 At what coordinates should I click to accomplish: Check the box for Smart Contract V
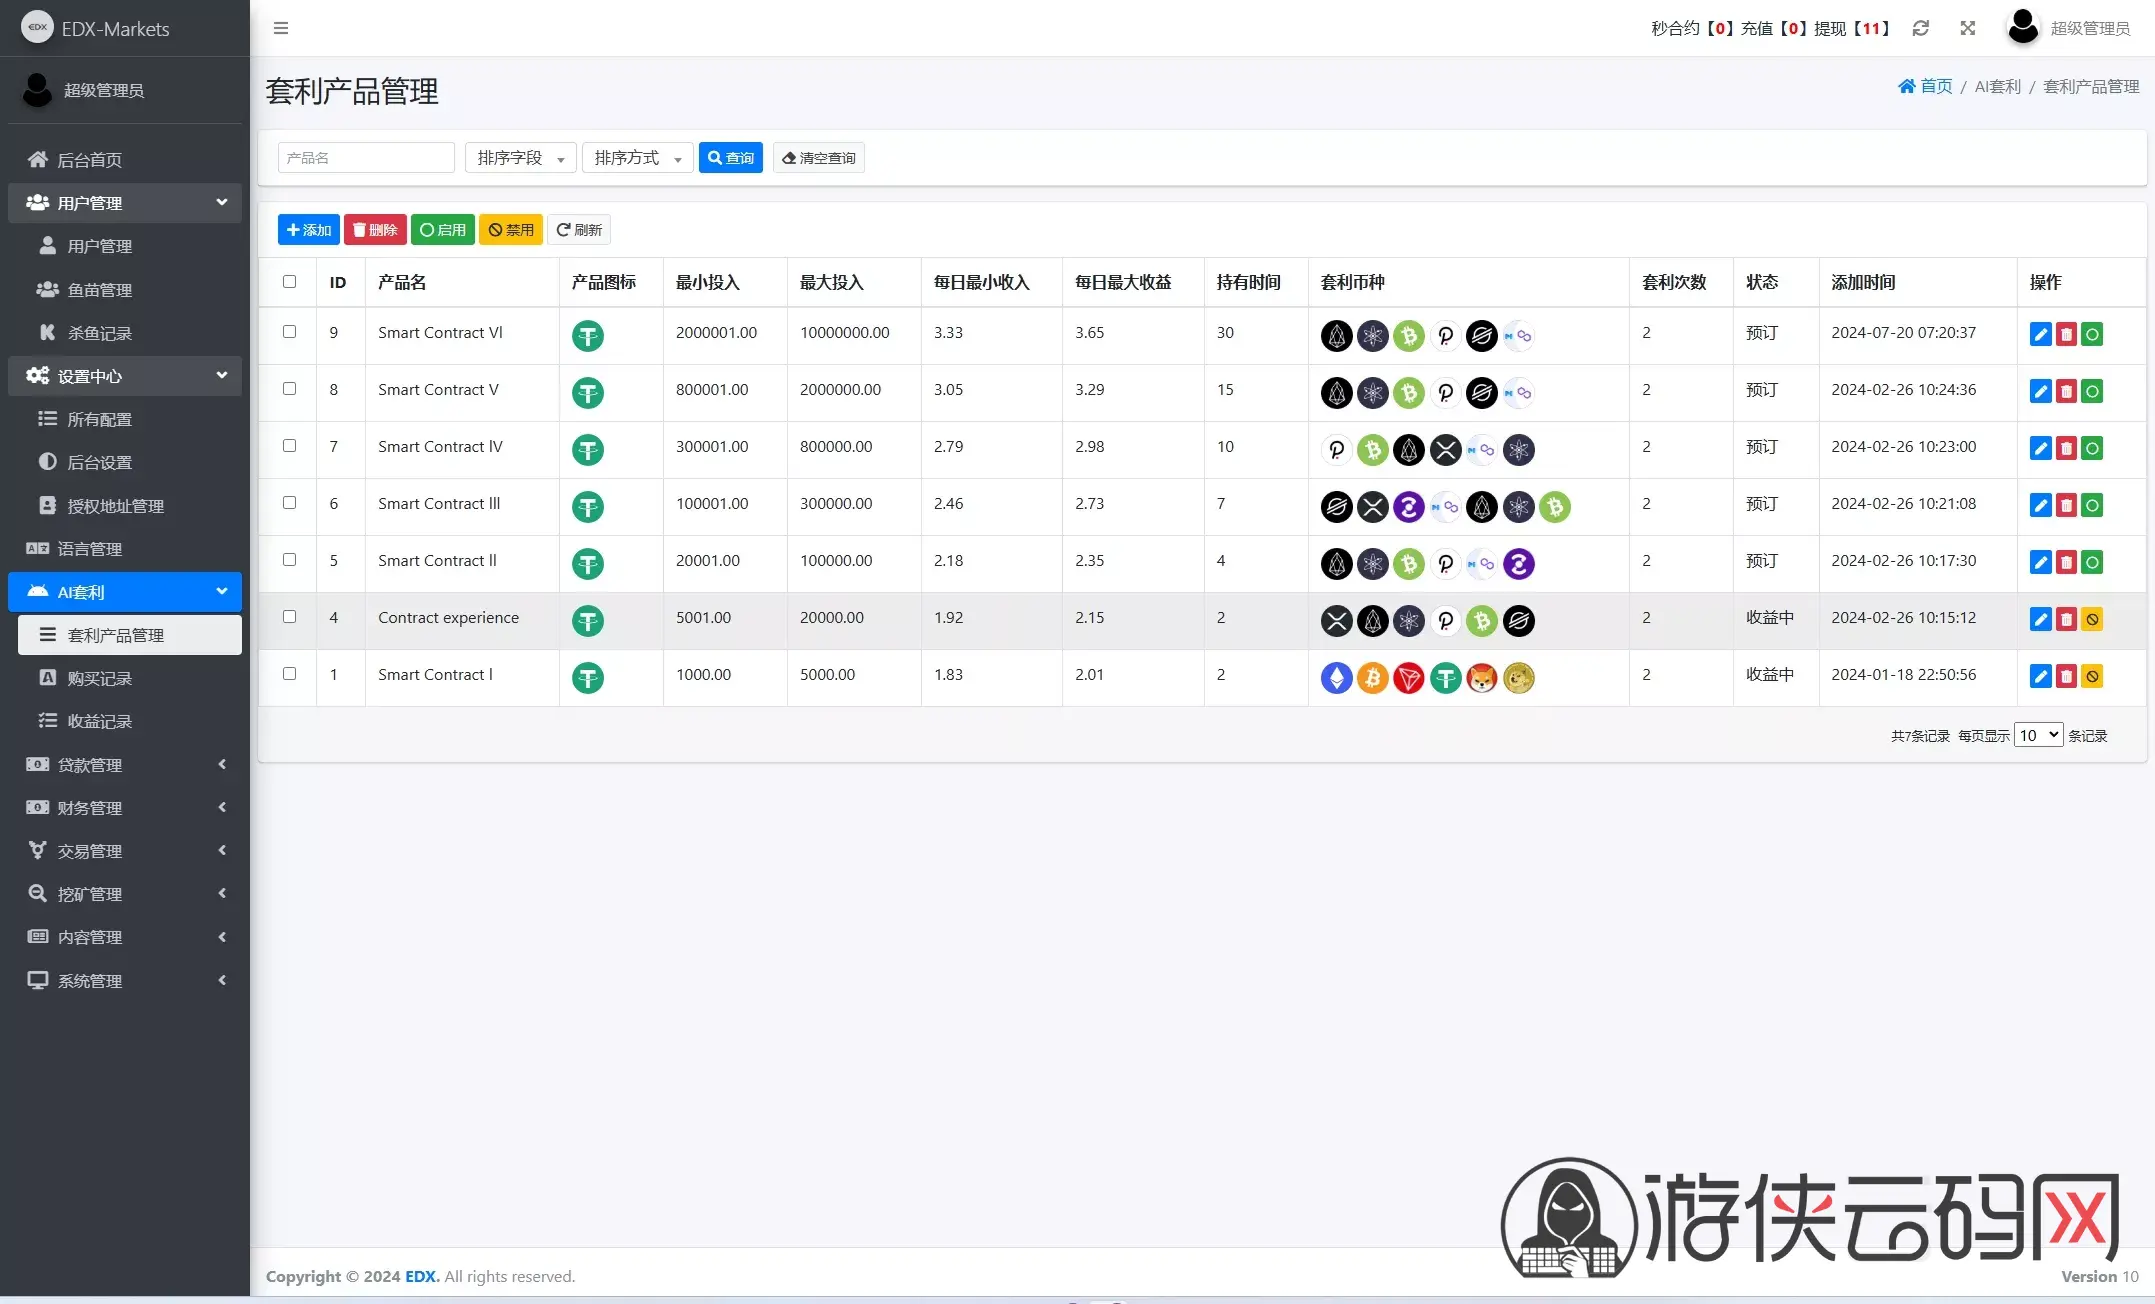(289, 388)
